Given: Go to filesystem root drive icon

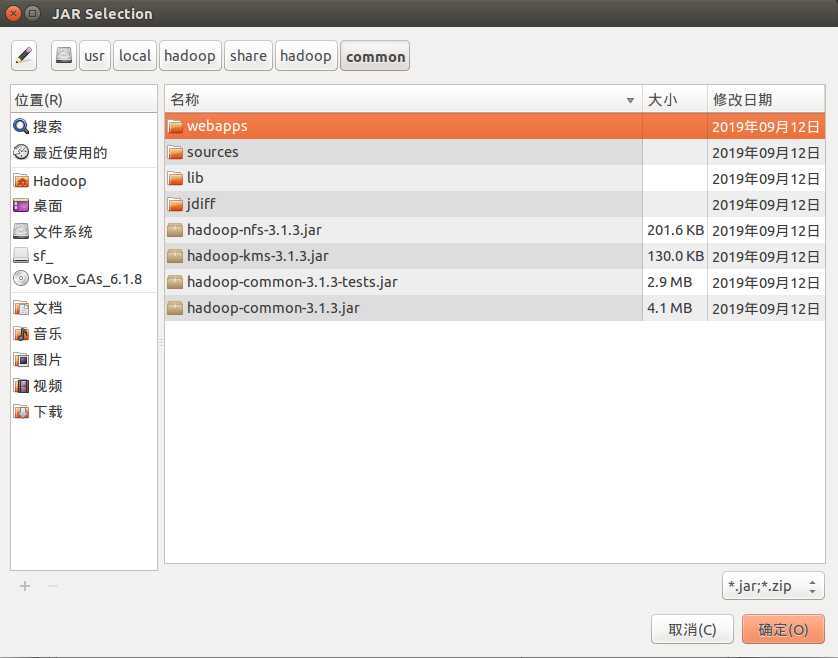Looking at the screenshot, I should (x=64, y=56).
